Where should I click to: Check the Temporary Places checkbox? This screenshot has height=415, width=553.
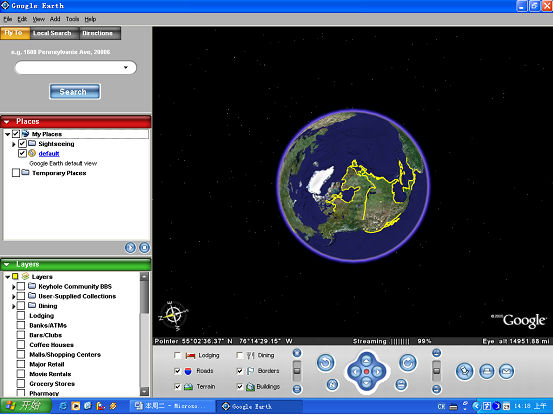click(x=16, y=173)
